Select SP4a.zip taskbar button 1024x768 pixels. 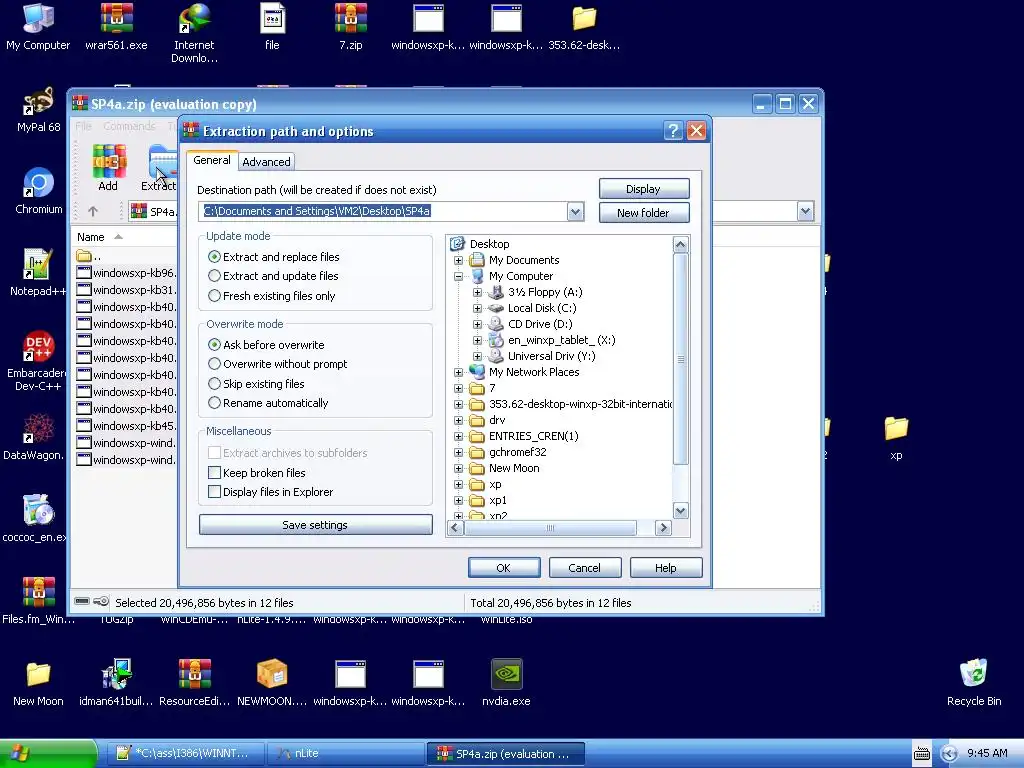tap(505, 754)
